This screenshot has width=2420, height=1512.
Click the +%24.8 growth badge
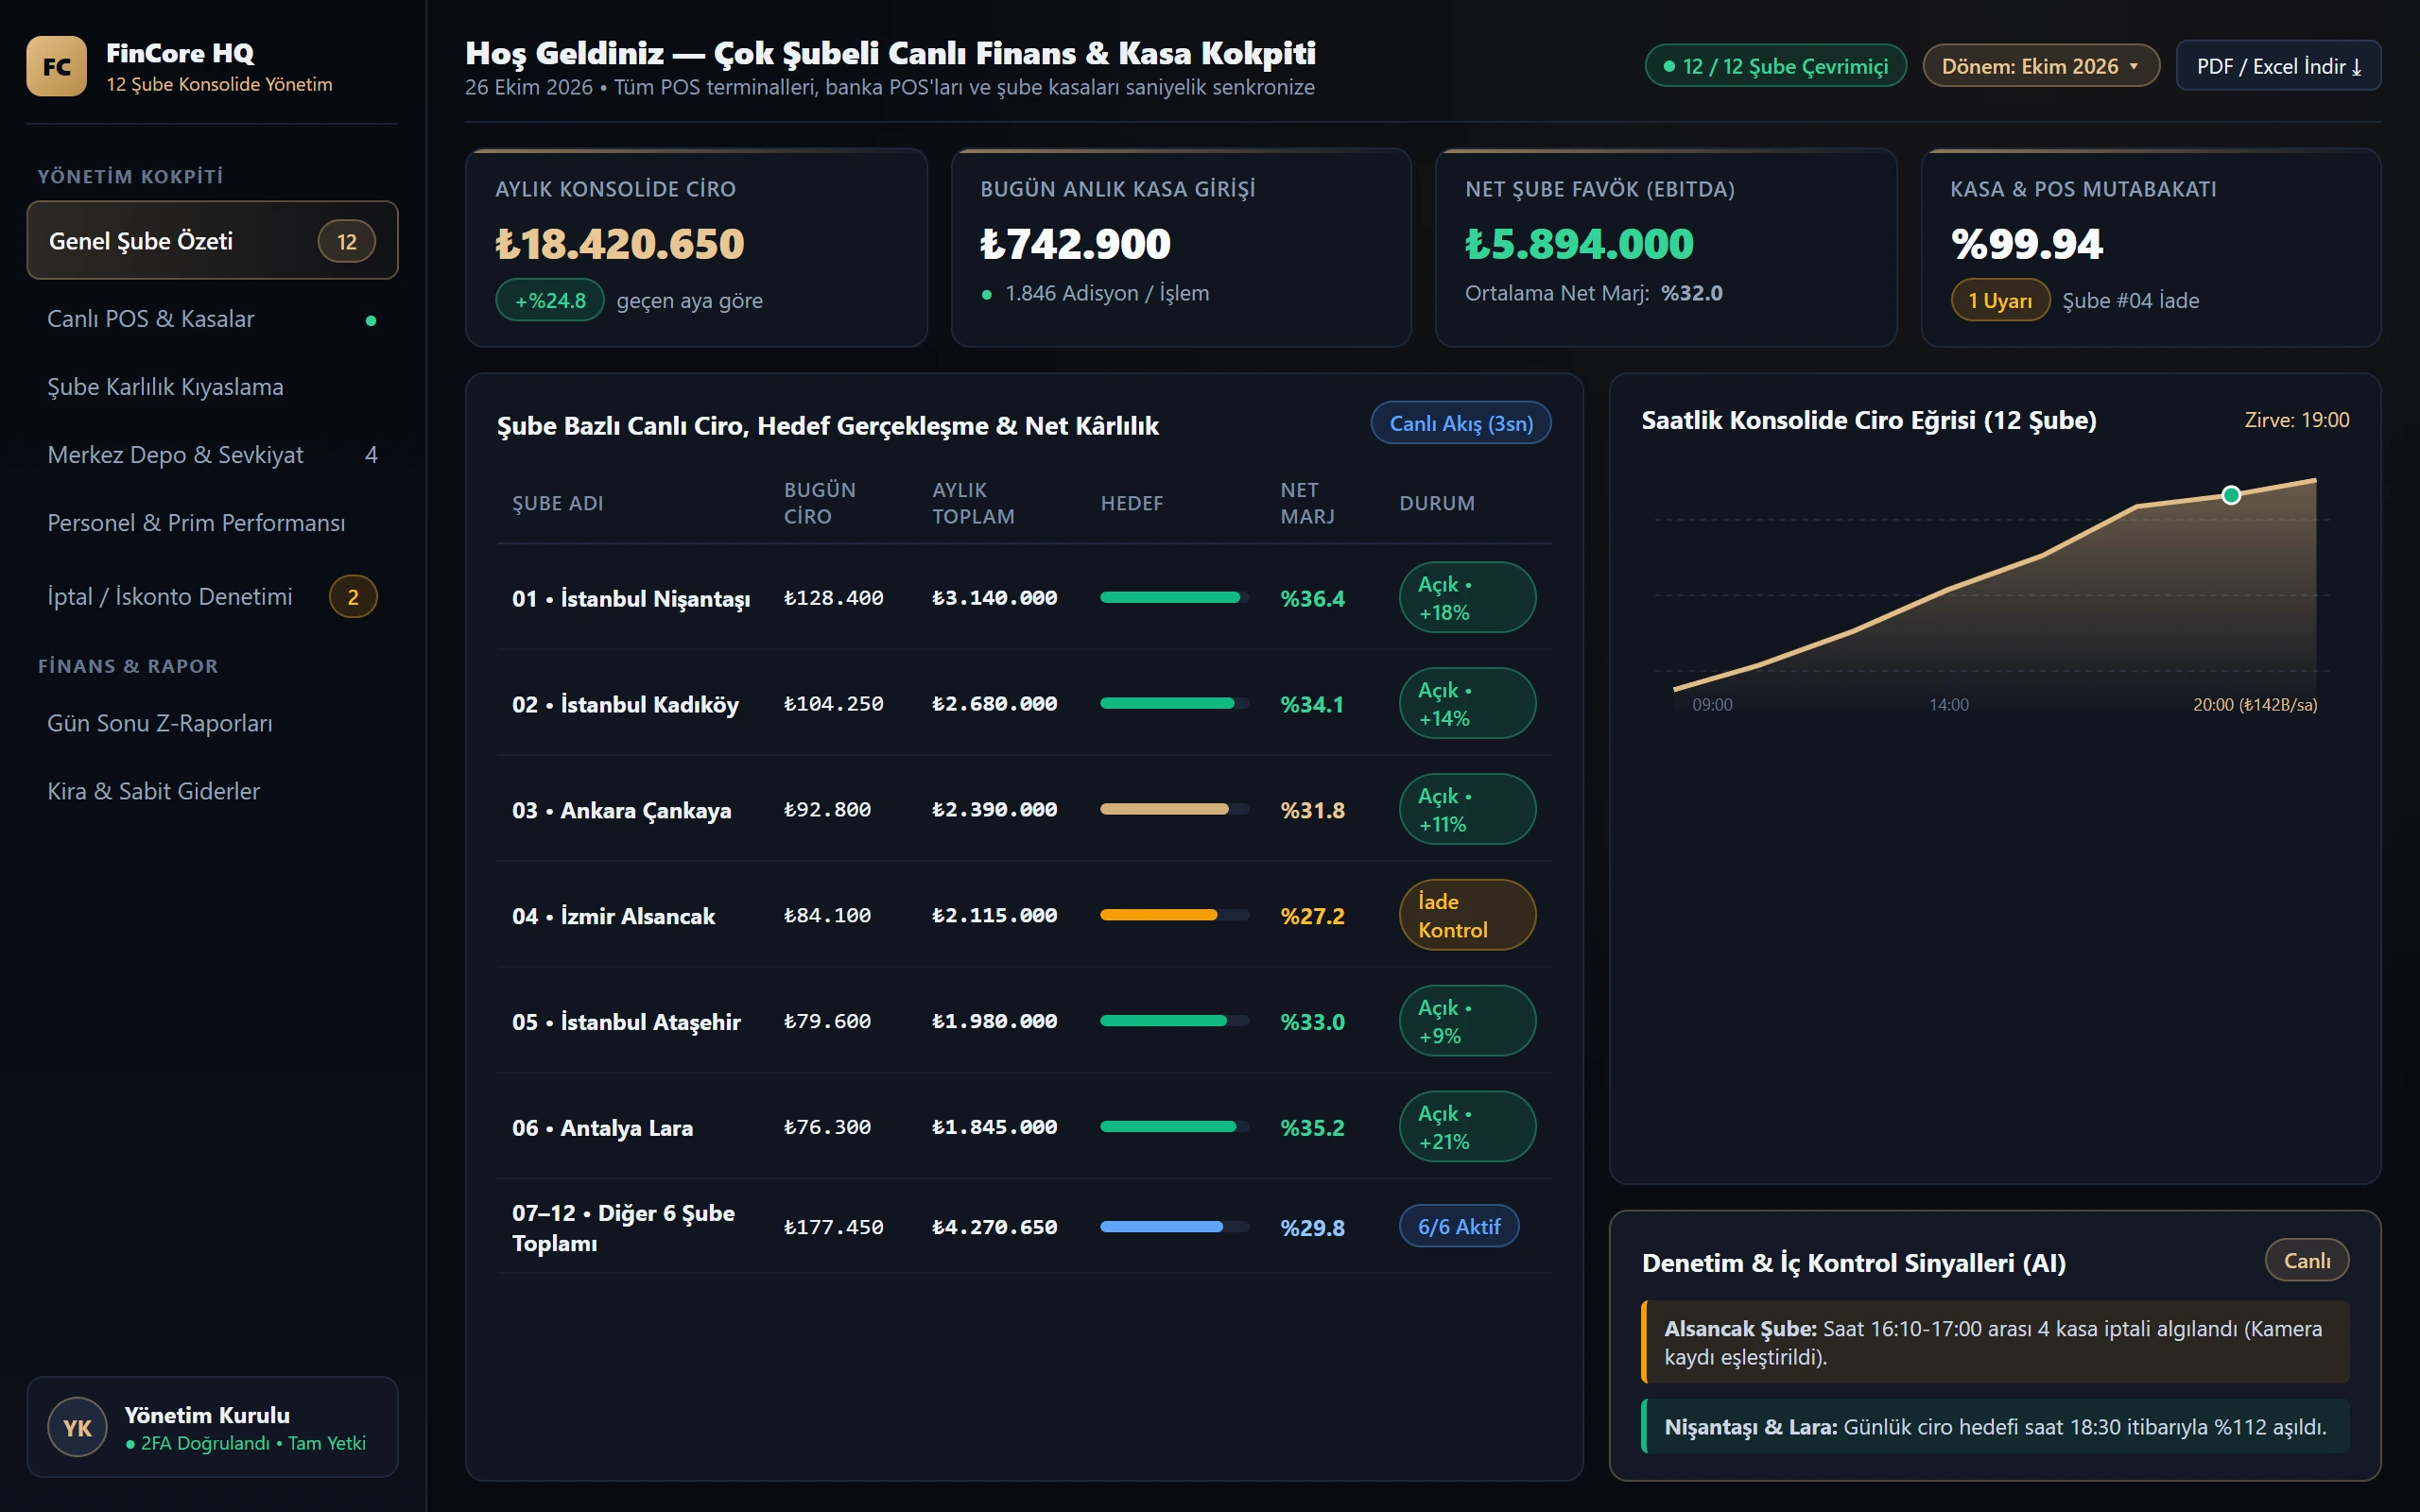tap(550, 300)
